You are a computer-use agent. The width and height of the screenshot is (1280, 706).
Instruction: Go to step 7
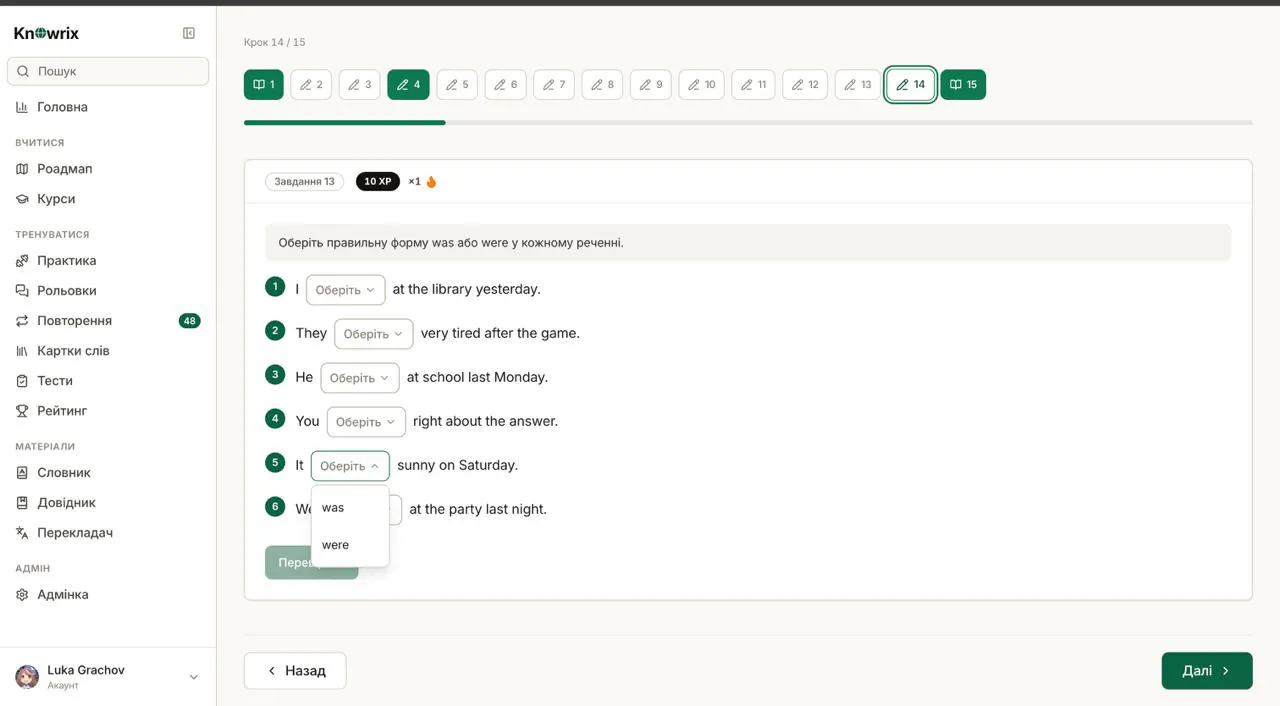(554, 85)
